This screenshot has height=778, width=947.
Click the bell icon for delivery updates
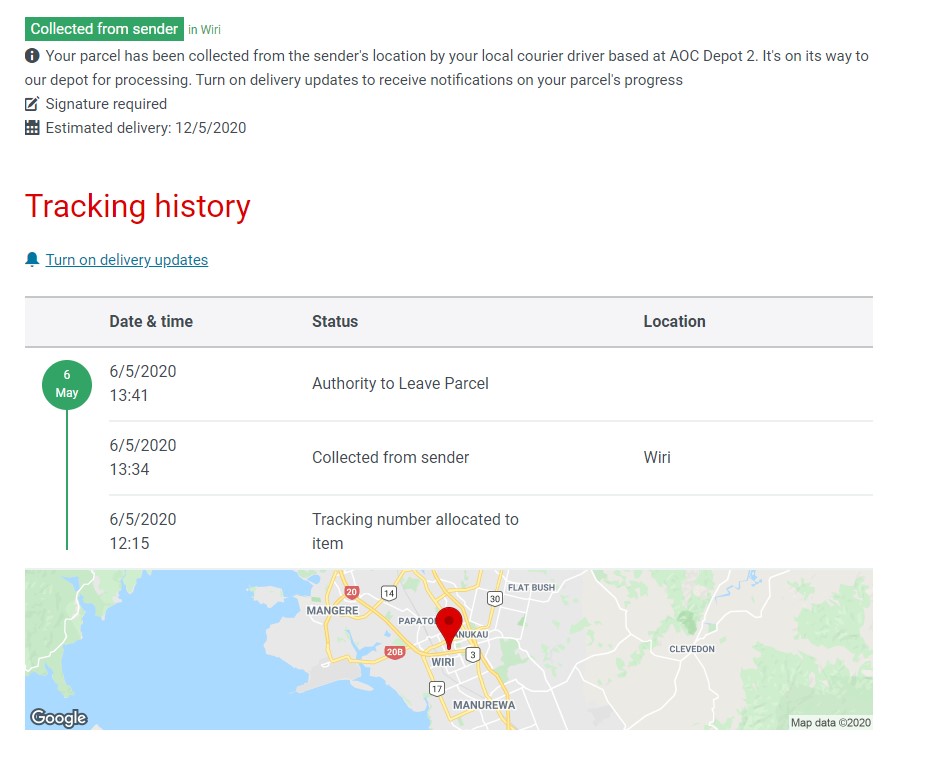point(33,260)
